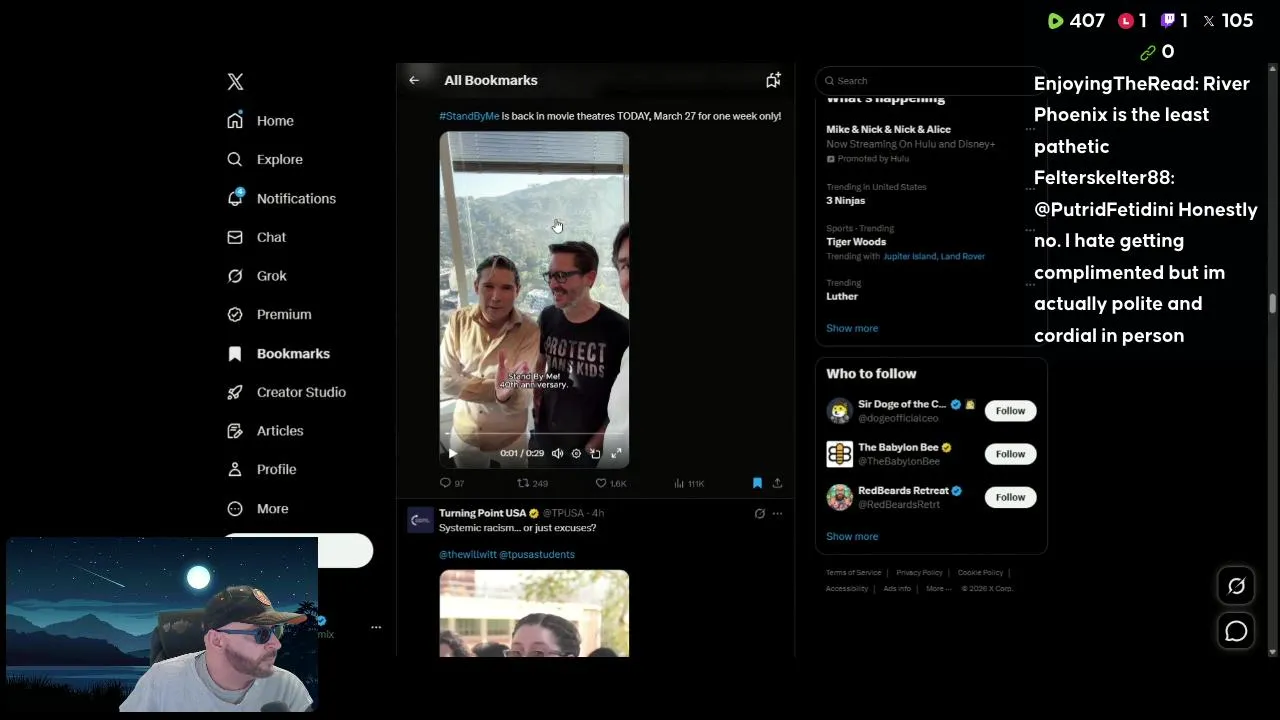Image resolution: width=1280 pixels, height=720 pixels.
Task: Open Privacy Policy link
Action: coord(919,573)
